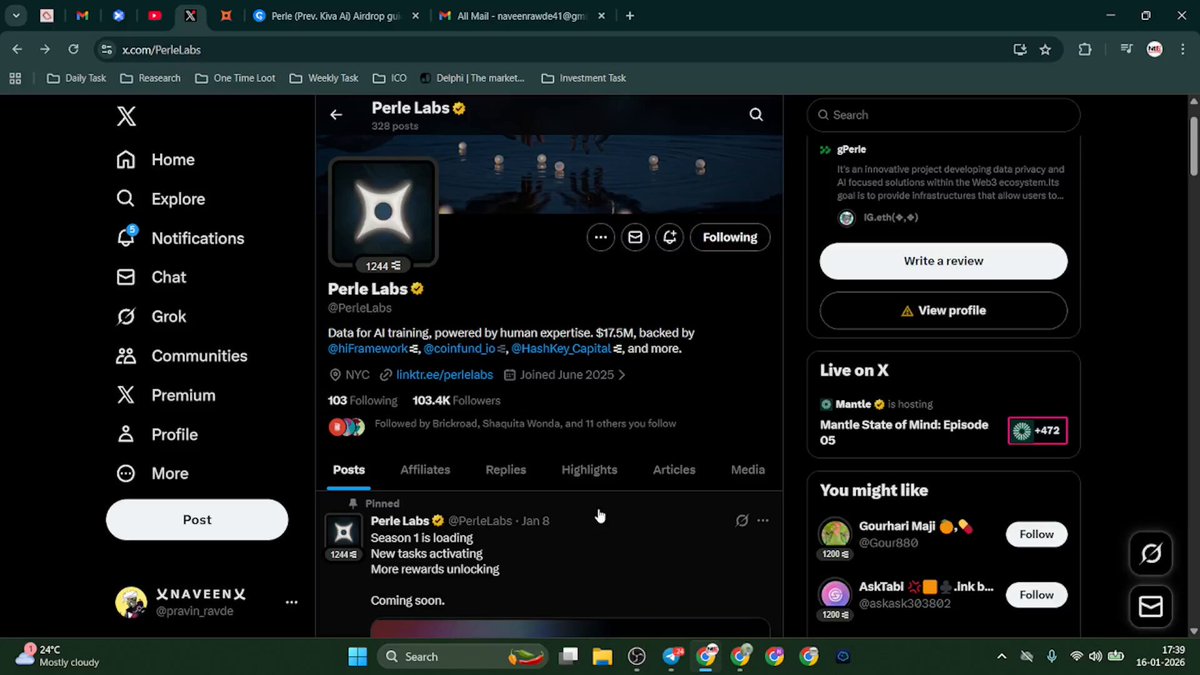The width and height of the screenshot is (1200, 675).
Task: Click the right panel Search field
Action: pos(943,115)
